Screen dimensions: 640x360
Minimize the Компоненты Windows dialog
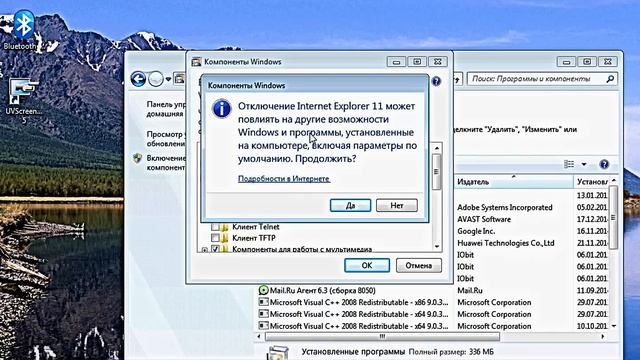pos(396,62)
